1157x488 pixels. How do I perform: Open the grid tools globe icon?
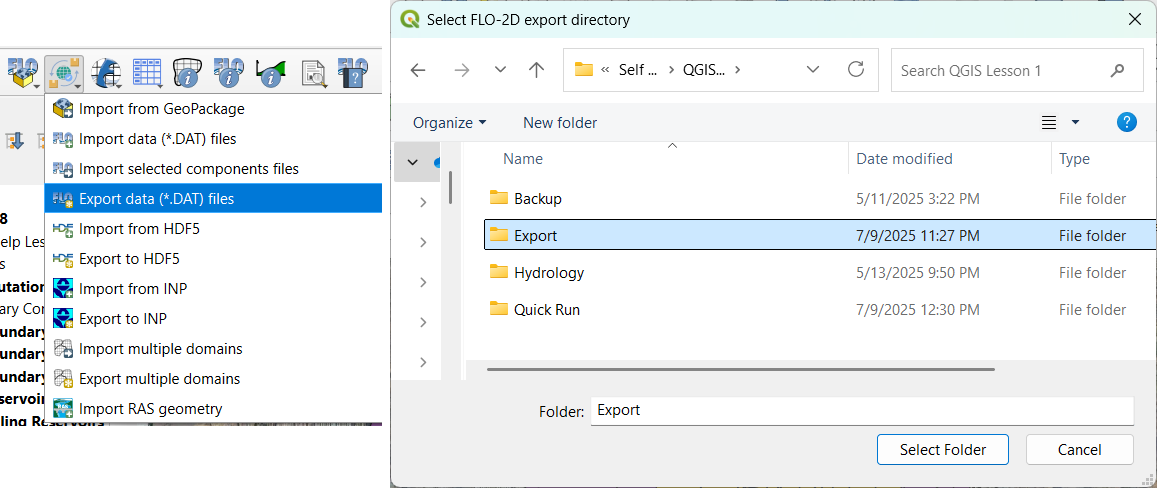point(106,73)
